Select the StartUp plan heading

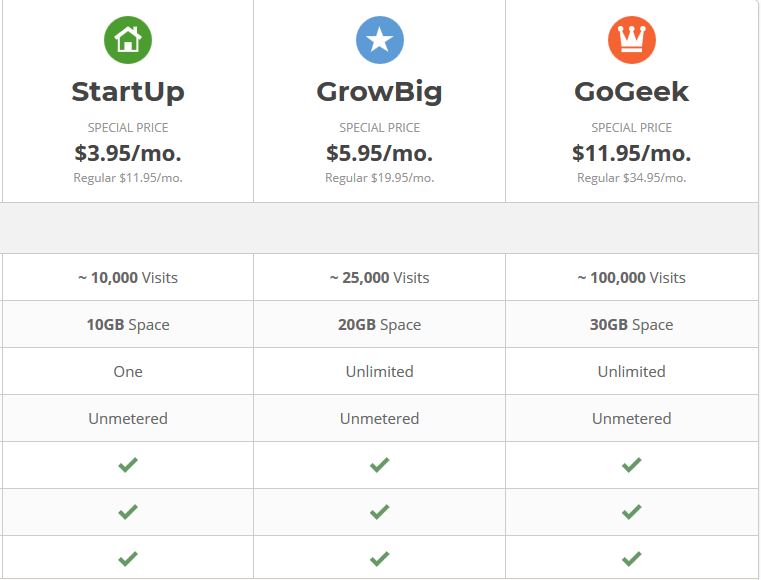tap(128, 92)
